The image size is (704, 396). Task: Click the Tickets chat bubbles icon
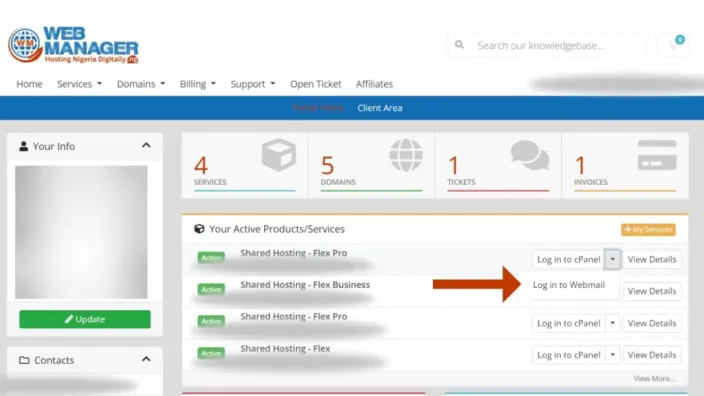point(530,155)
